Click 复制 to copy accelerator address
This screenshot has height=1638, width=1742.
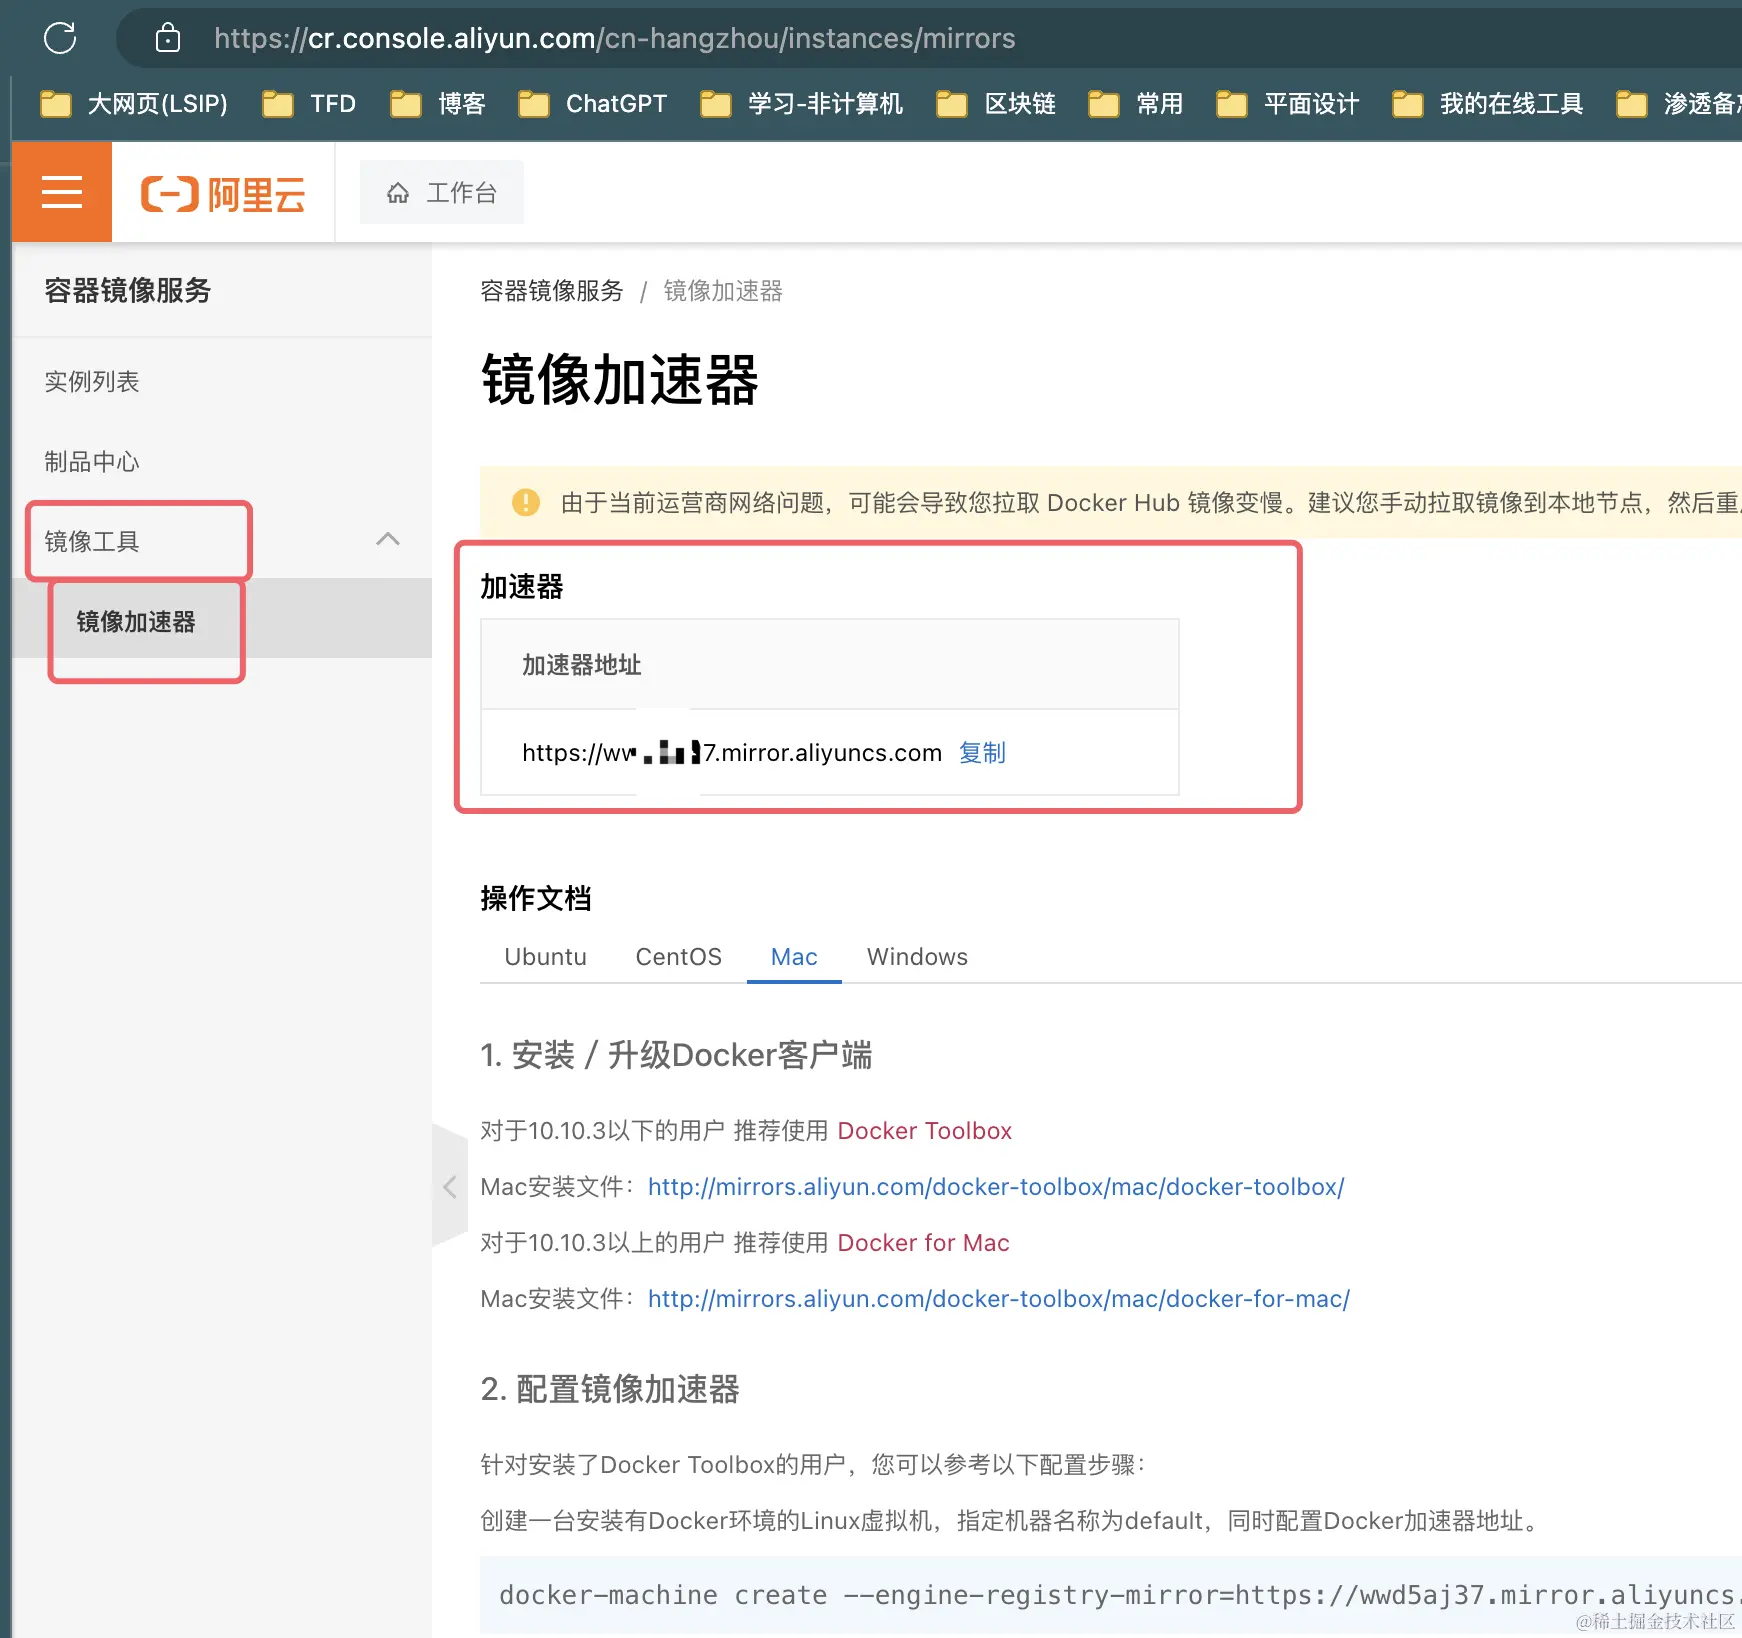pyautogui.click(x=982, y=752)
